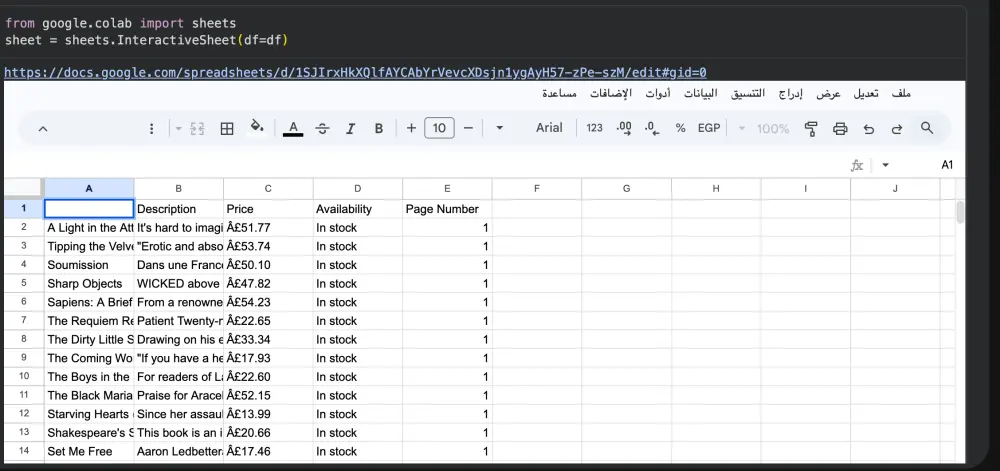This screenshot has width=1000, height=471.
Task: Select the price cell Â£54.23
Action: coord(268,302)
